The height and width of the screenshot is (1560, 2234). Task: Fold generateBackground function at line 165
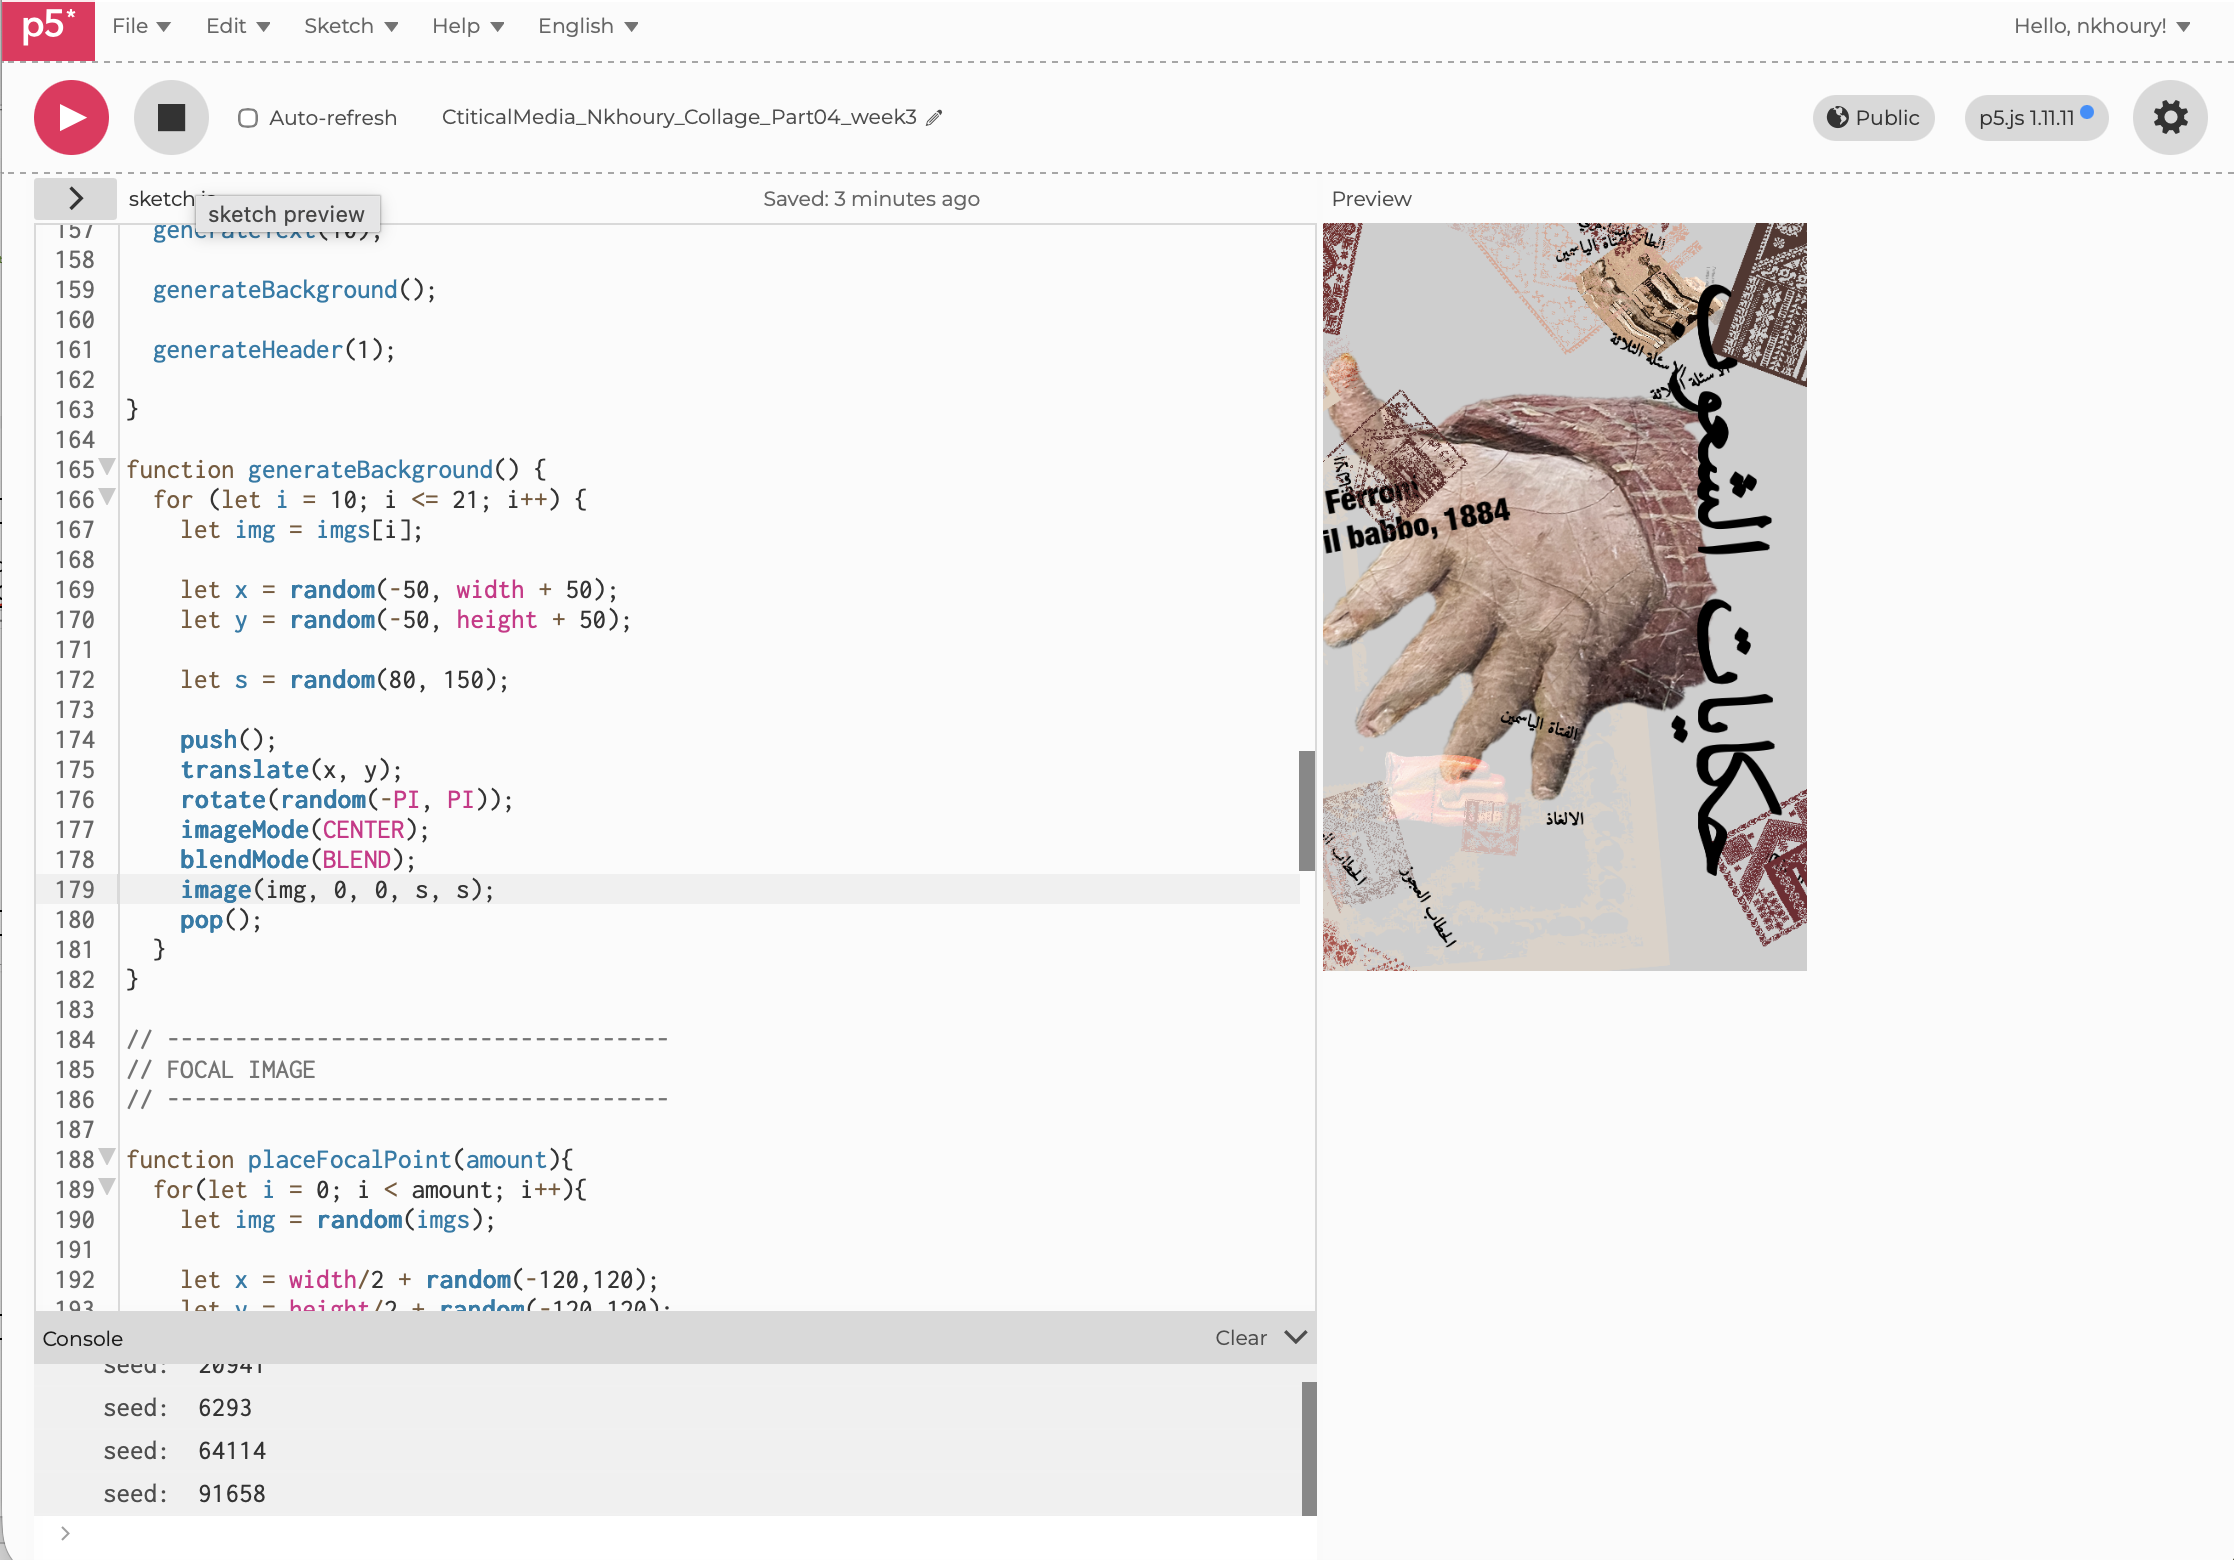click(108, 467)
